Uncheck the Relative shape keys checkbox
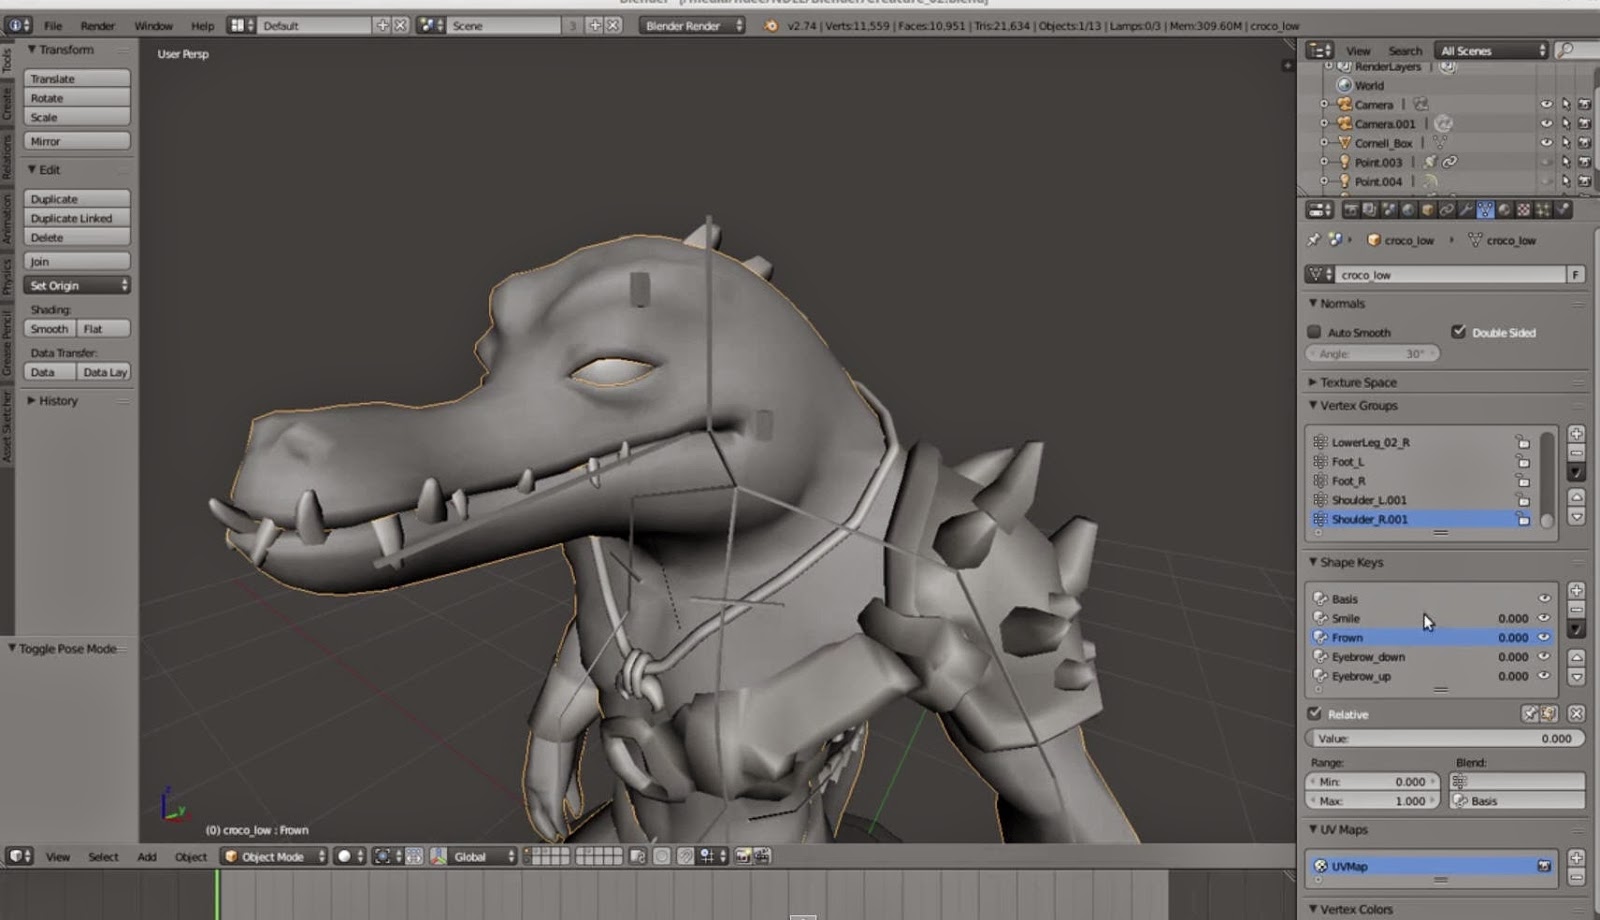 click(x=1314, y=714)
